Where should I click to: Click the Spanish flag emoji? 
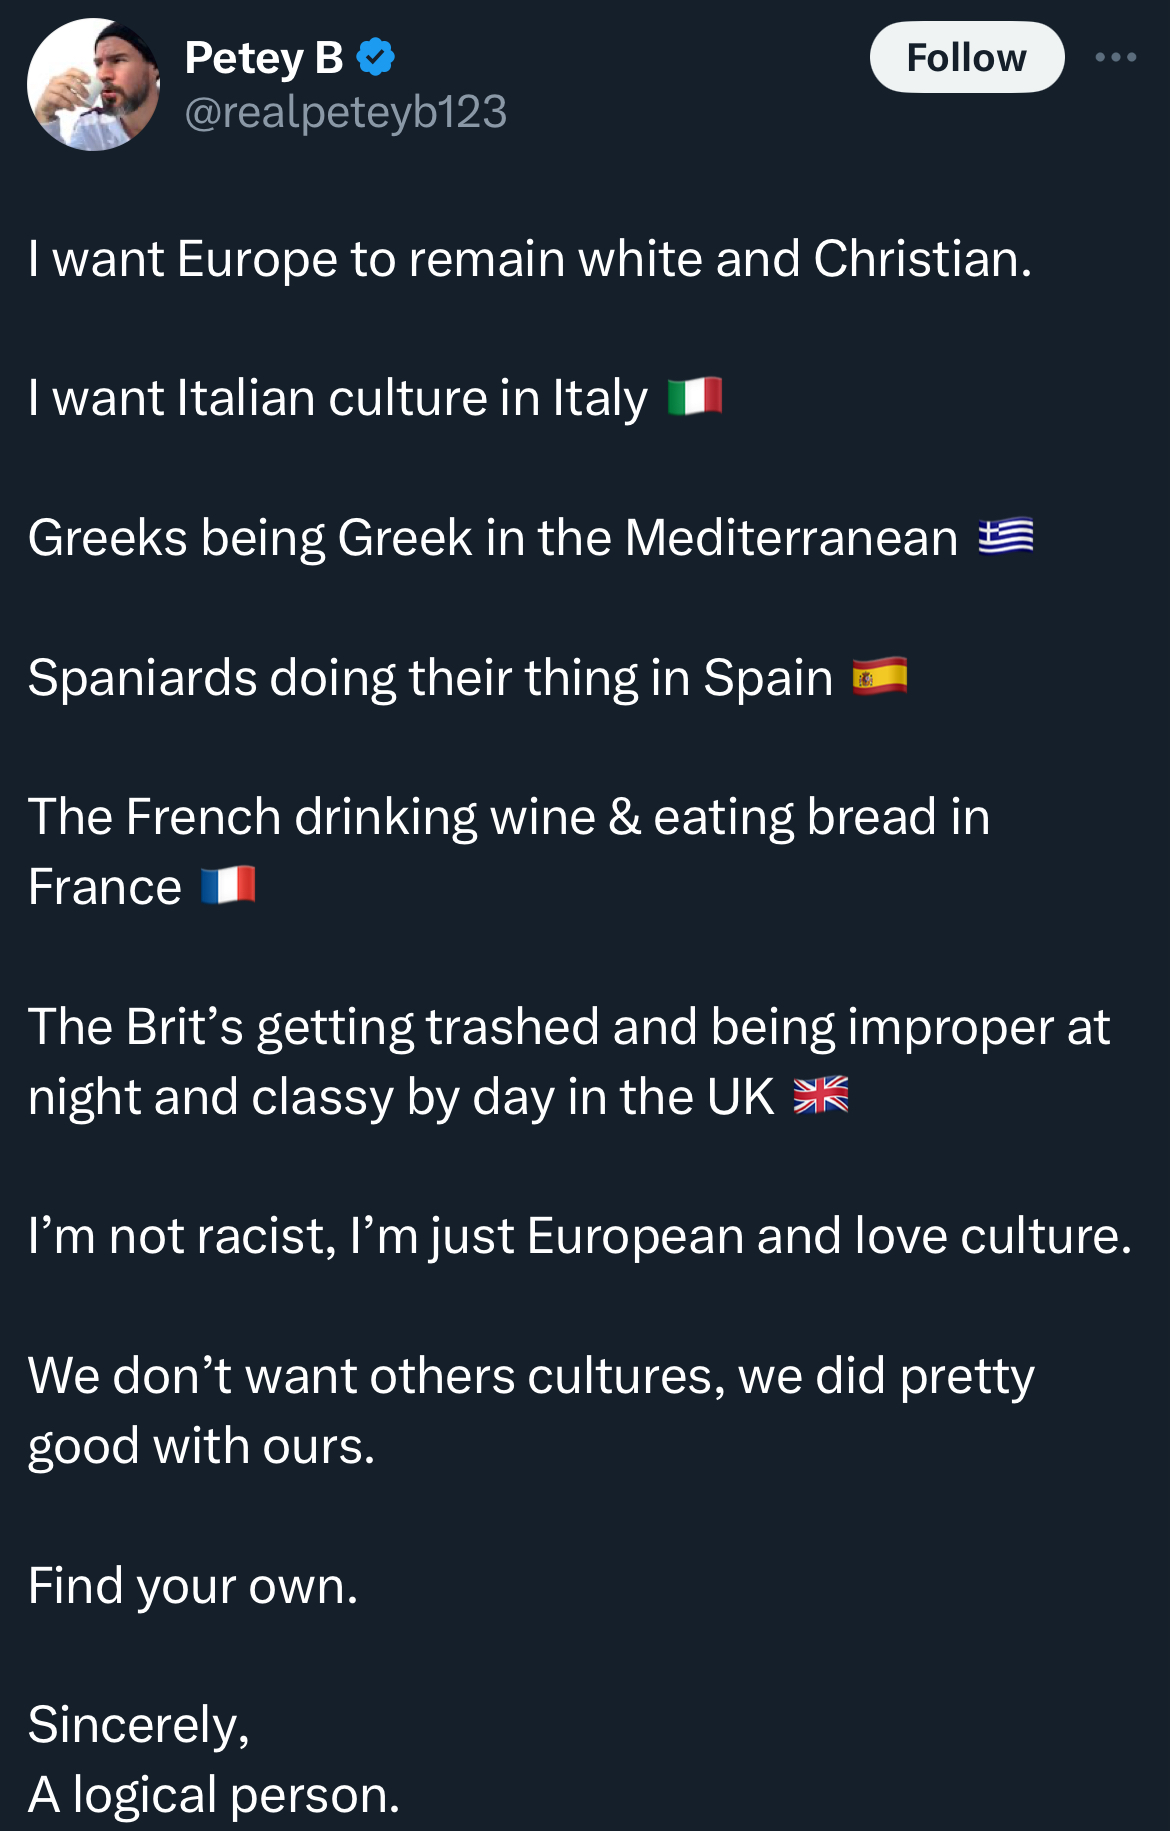(x=880, y=676)
